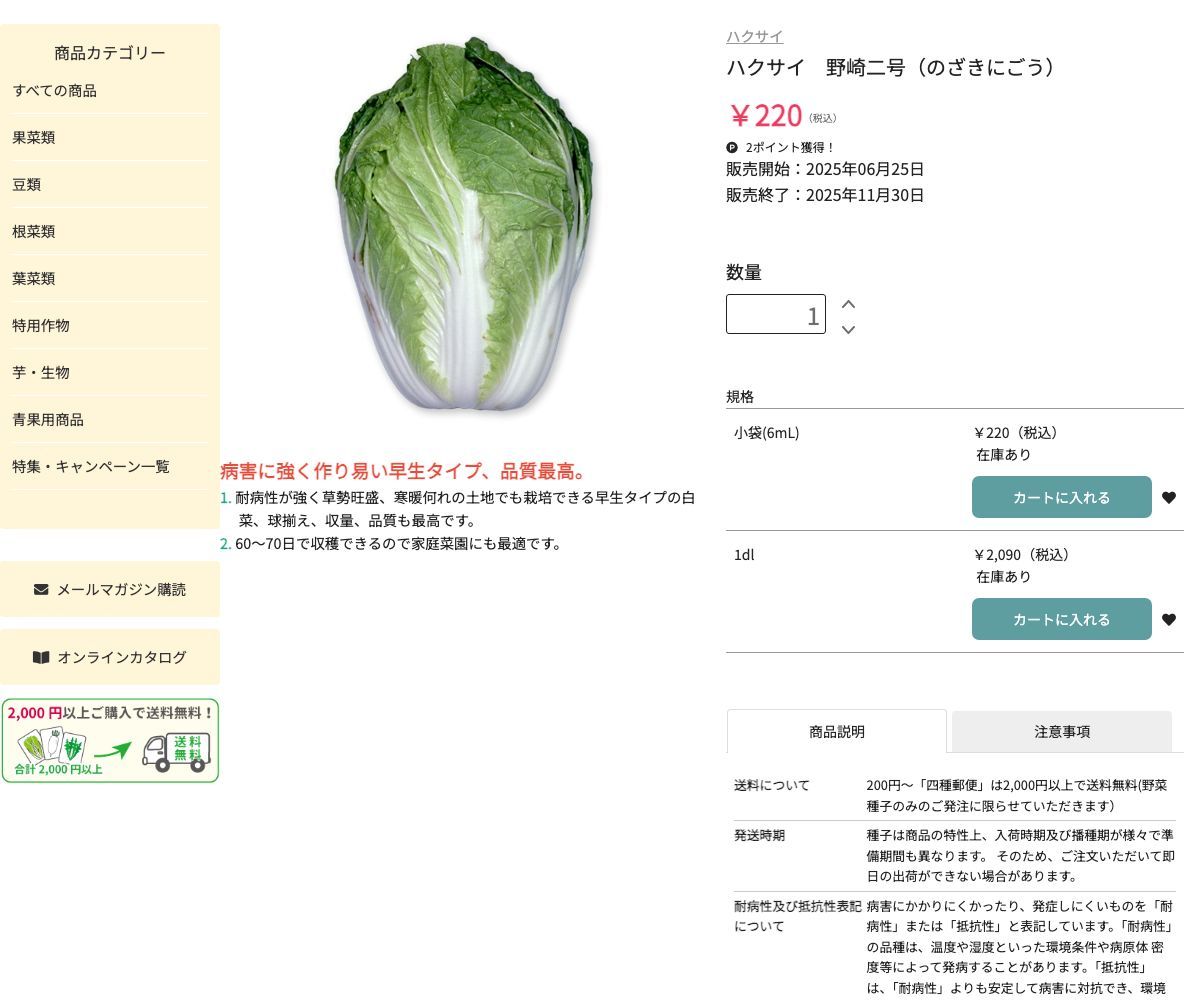Select the 商品説明 tab

tap(836, 732)
